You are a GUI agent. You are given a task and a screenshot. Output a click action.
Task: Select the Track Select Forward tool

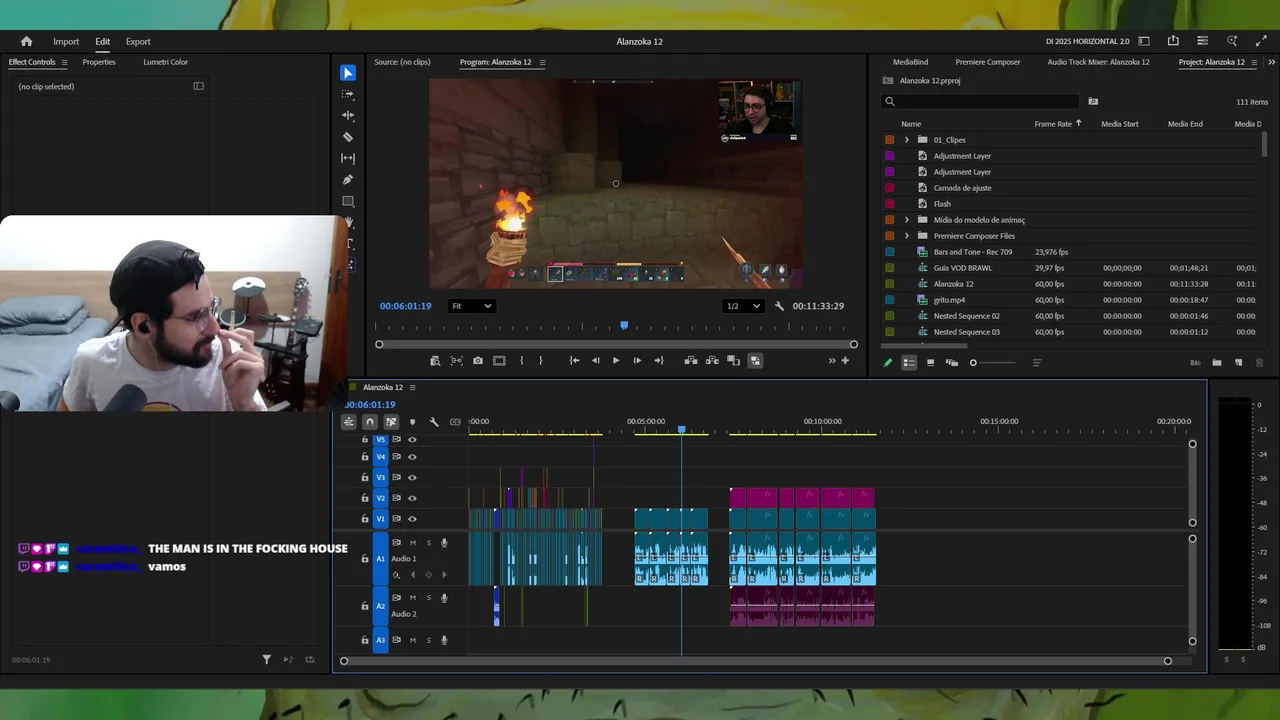(348, 94)
